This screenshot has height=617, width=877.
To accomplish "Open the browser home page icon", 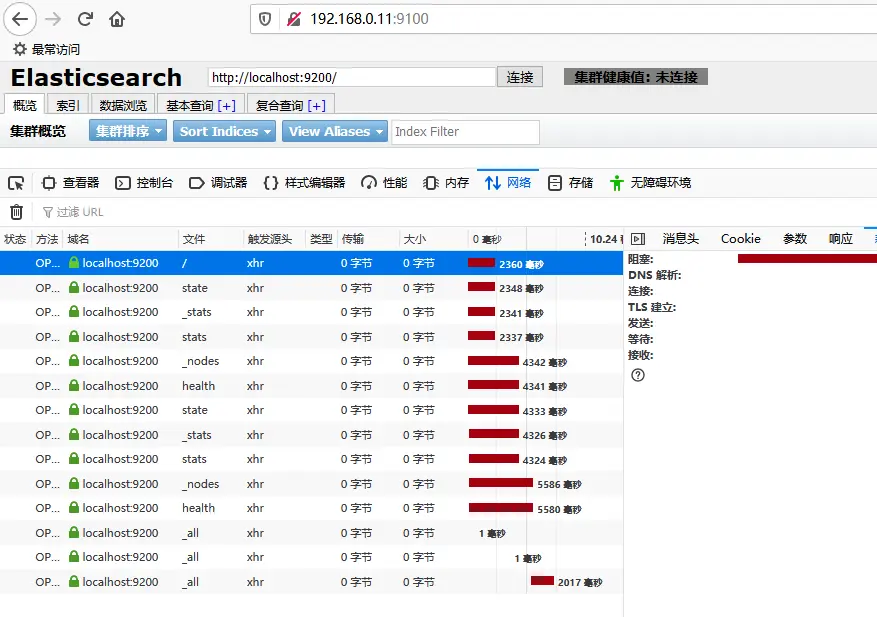I will (117, 20).
